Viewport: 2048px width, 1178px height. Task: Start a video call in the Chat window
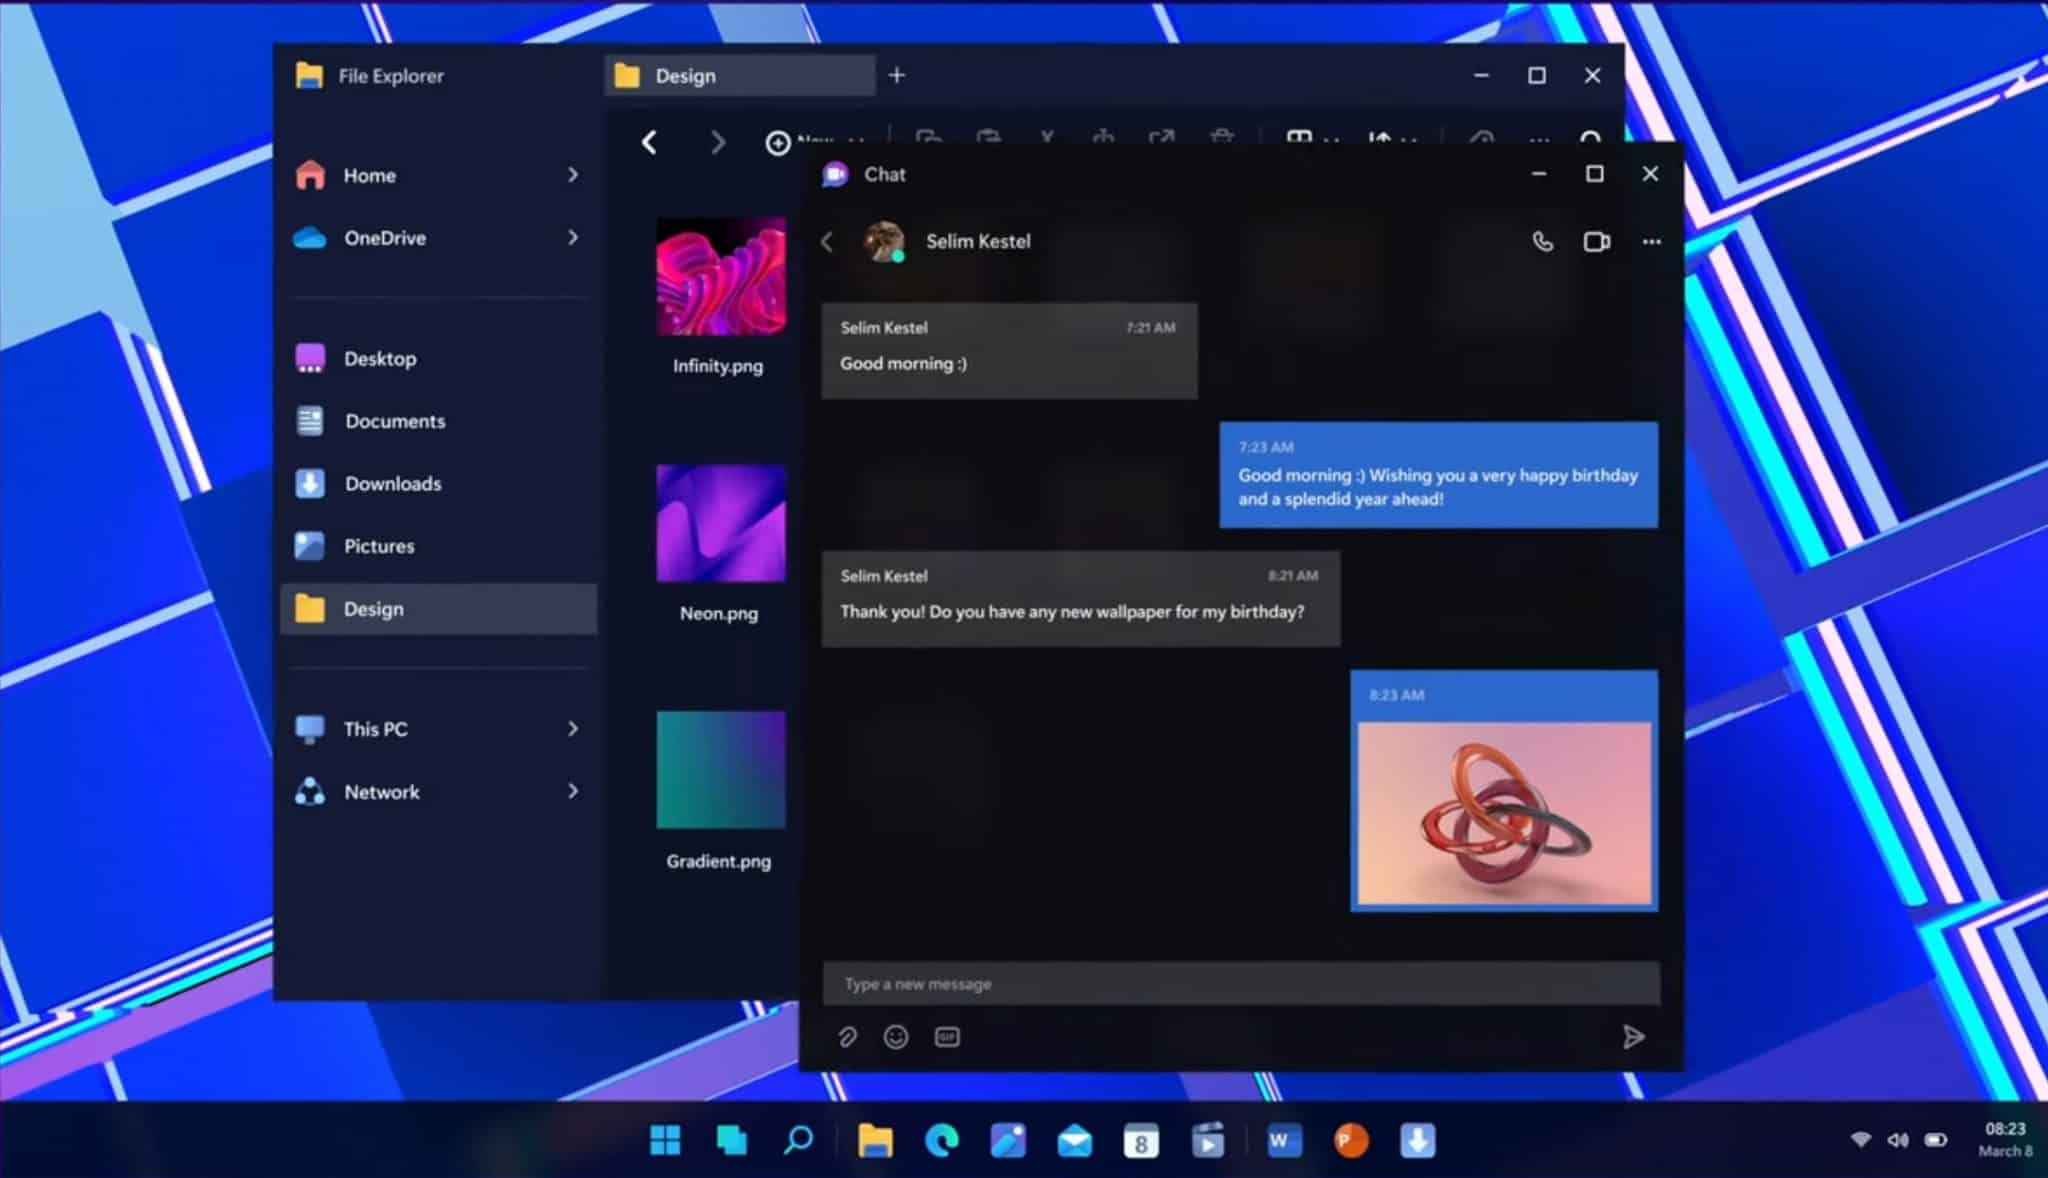click(x=1596, y=241)
